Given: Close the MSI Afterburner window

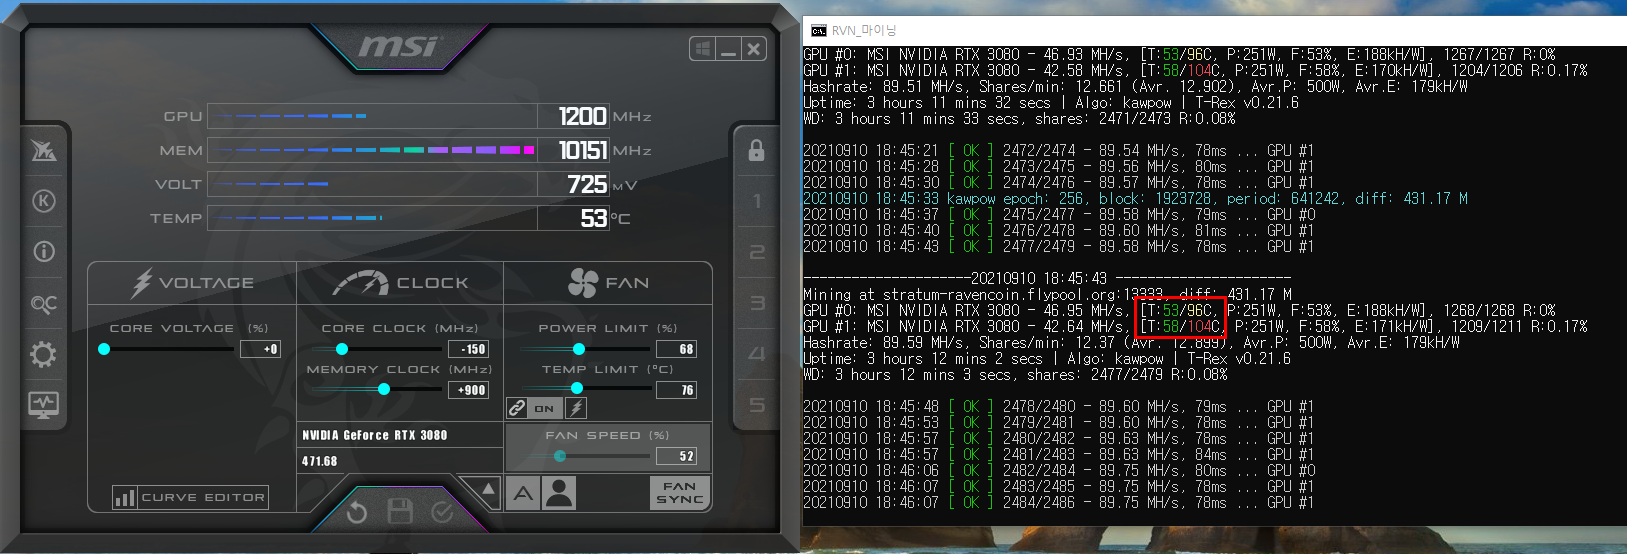Looking at the screenshot, I should (x=754, y=48).
